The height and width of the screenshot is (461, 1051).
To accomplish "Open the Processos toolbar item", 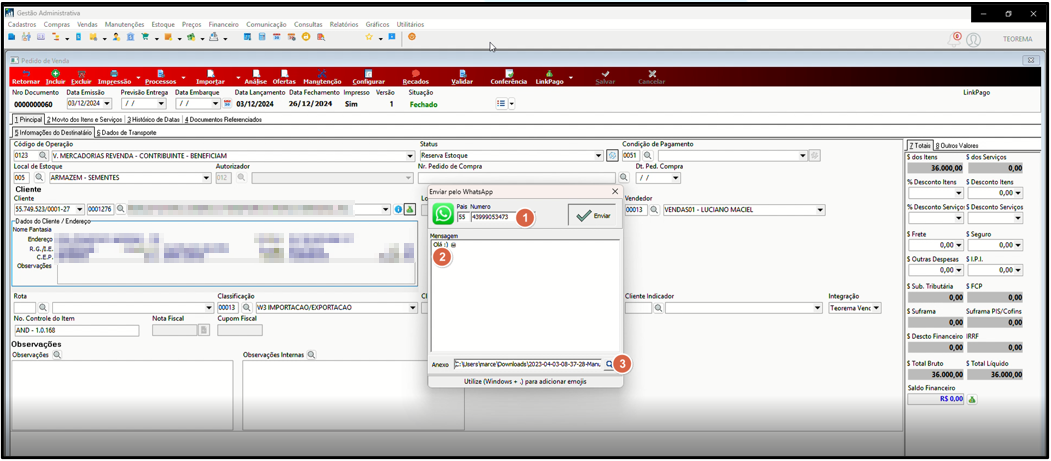I will click(x=160, y=77).
